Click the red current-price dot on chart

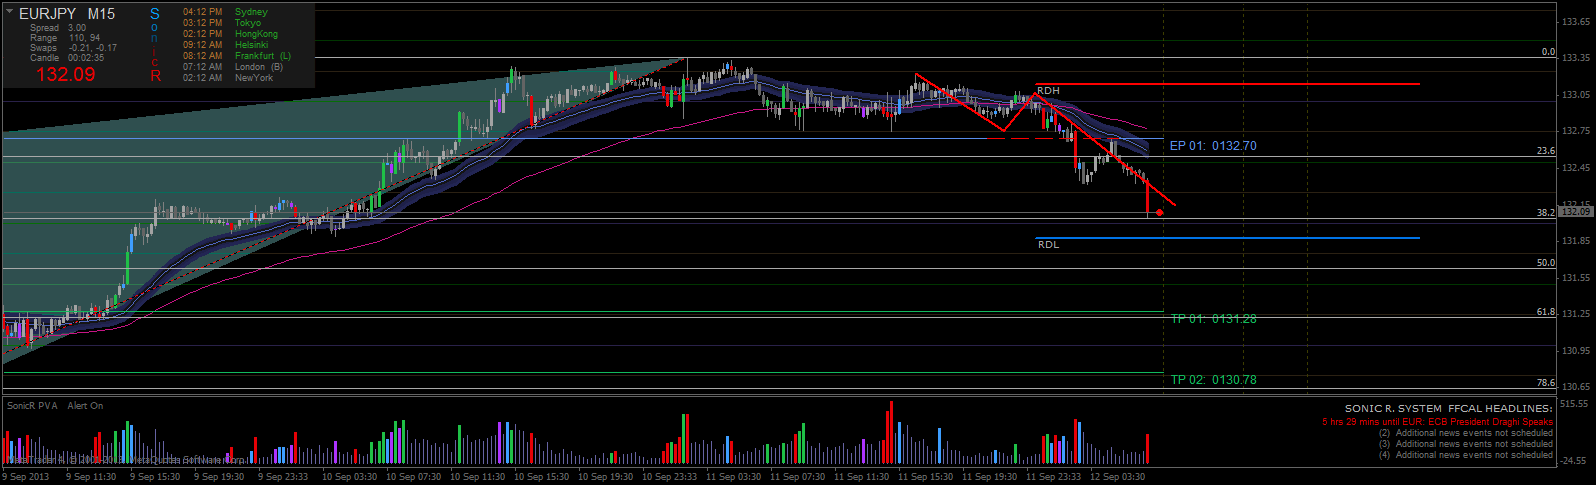tap(1159, 212)
